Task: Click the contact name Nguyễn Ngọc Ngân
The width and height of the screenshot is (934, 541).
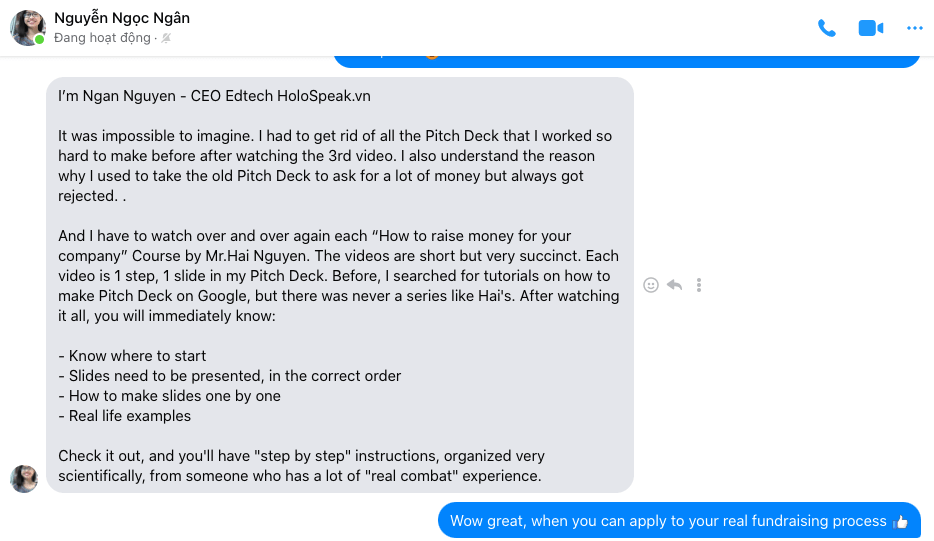Action: [x=121, y=18]
